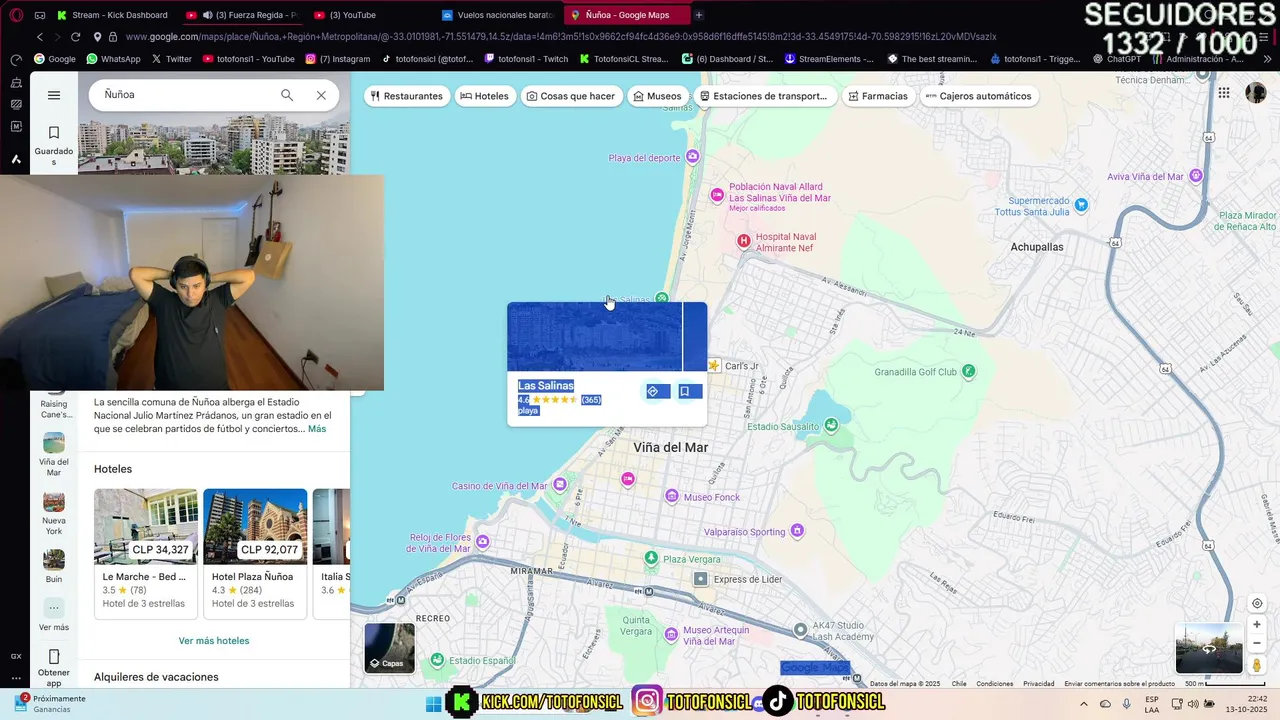
Task: Show my location on map
Action: tap(1257, 603)
